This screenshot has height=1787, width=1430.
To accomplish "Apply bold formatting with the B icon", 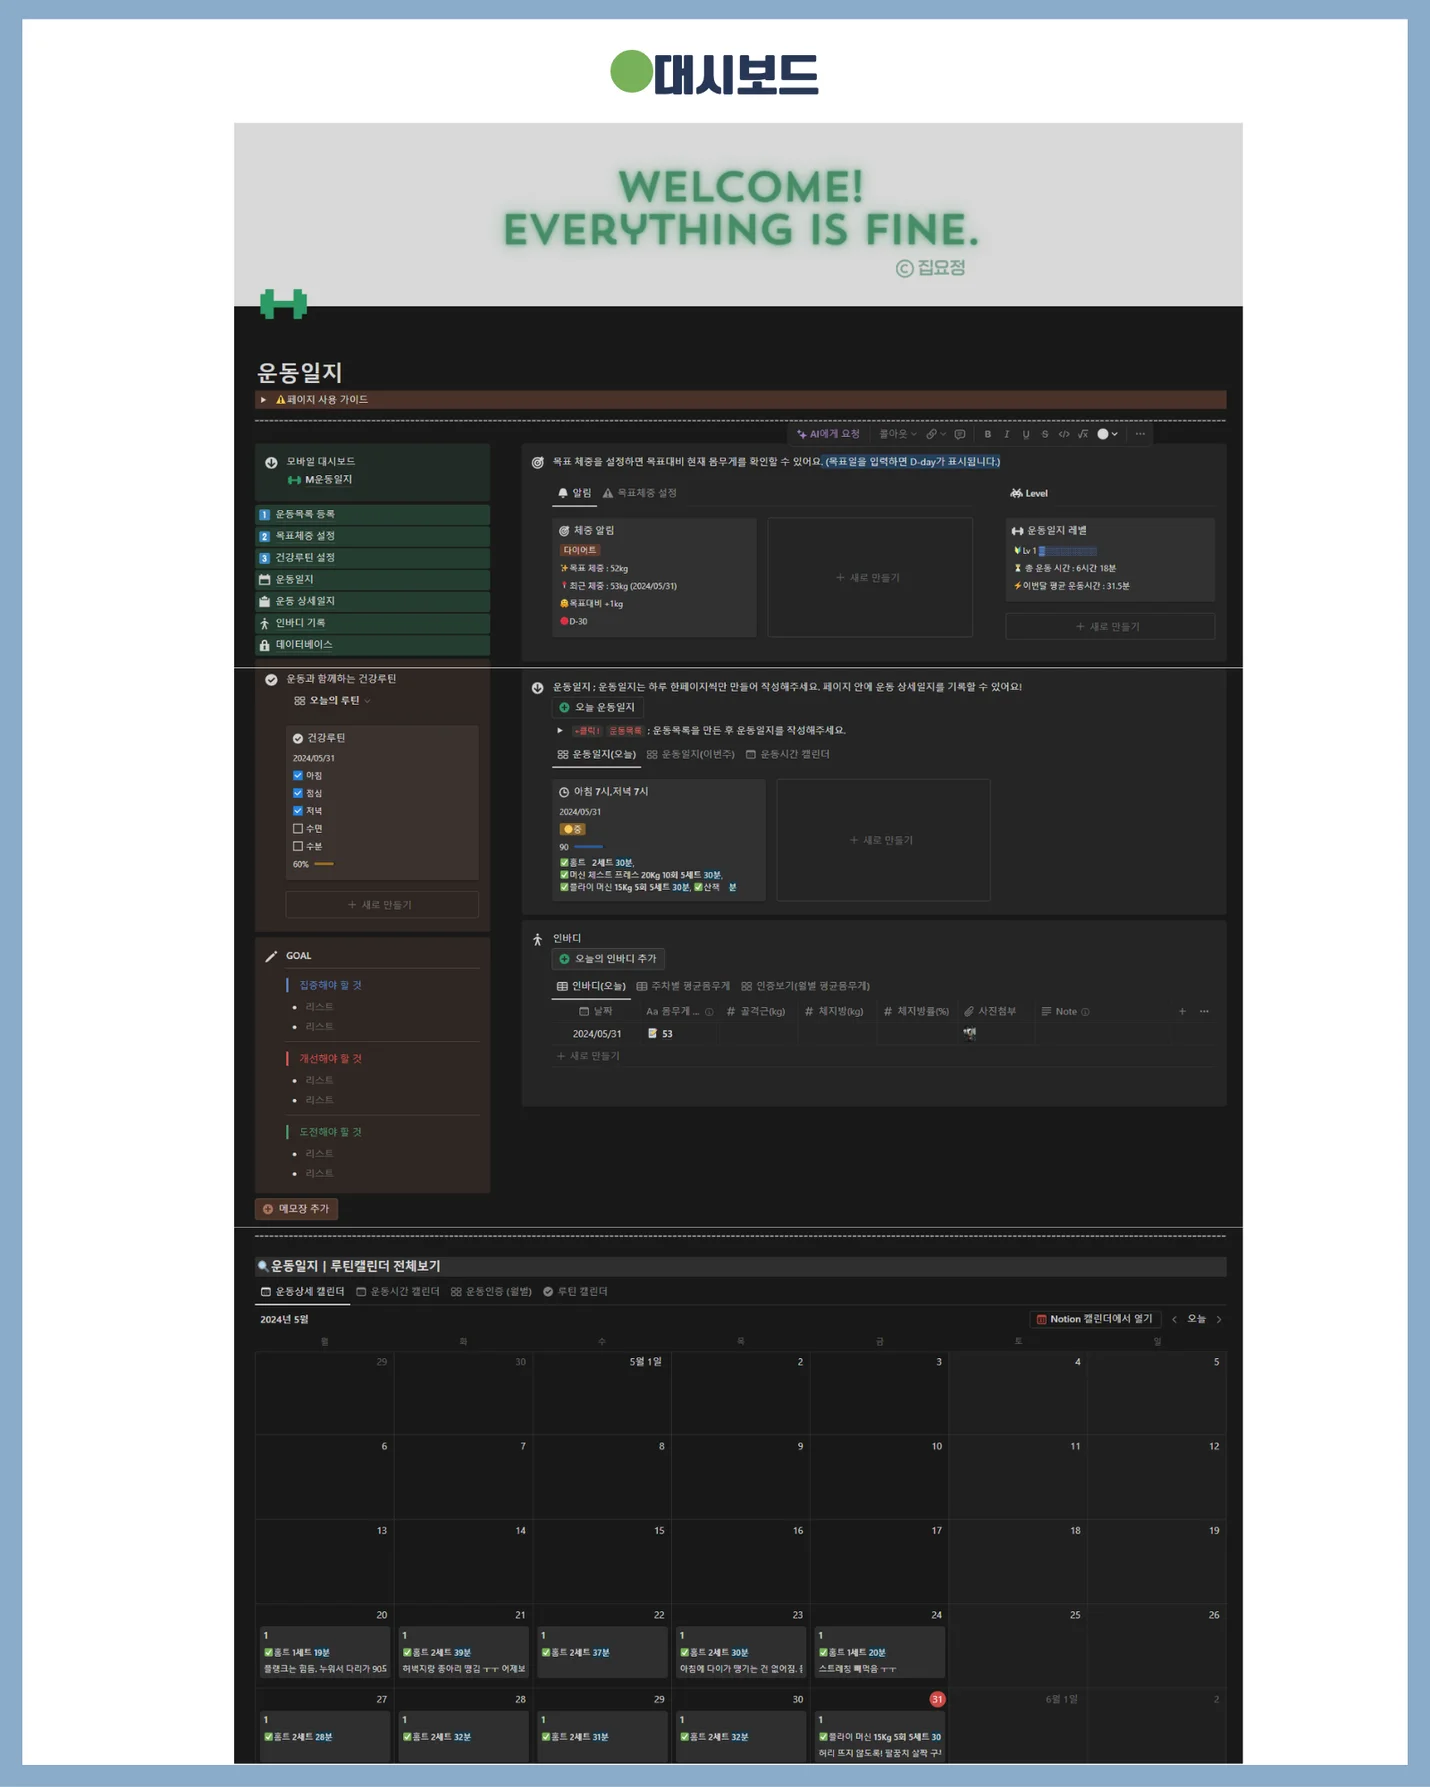I will click(988, 434).
